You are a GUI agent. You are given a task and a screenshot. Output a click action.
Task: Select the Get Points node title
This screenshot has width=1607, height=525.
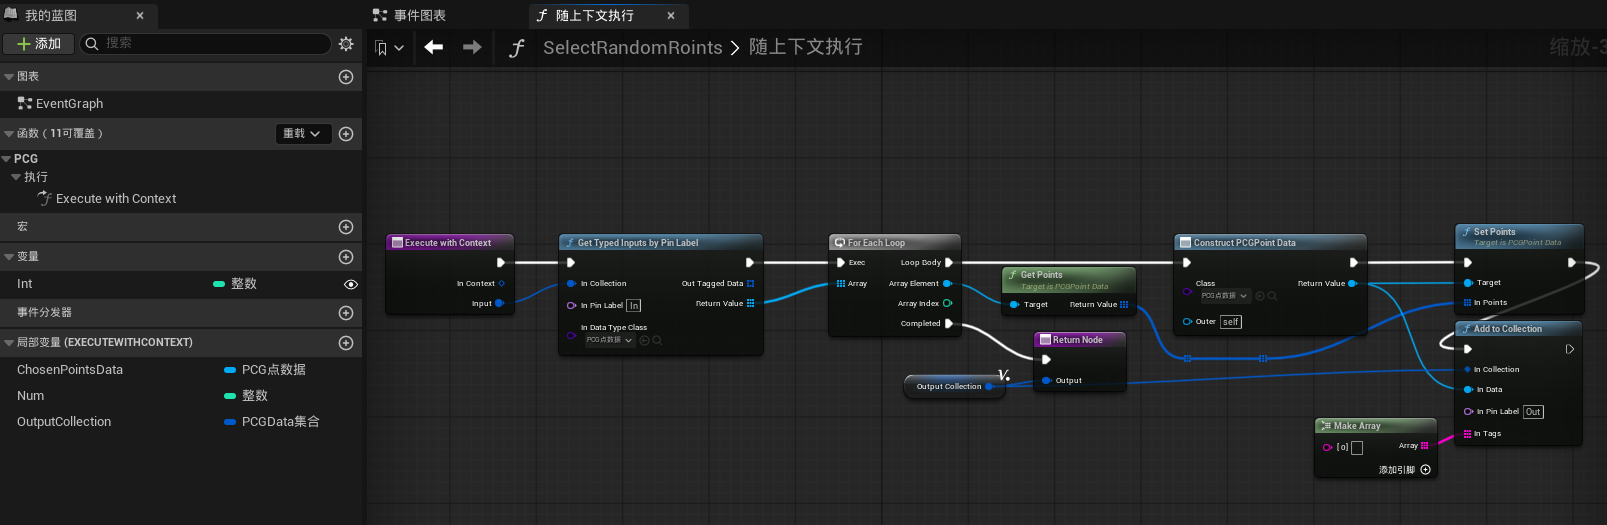point(1041,275)
